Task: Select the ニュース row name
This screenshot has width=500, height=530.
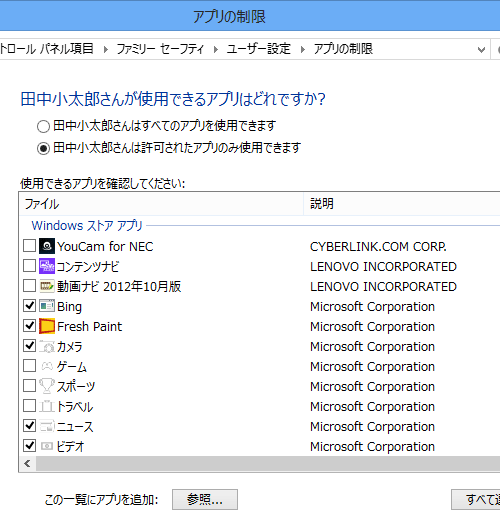Action: pos(74,427)
